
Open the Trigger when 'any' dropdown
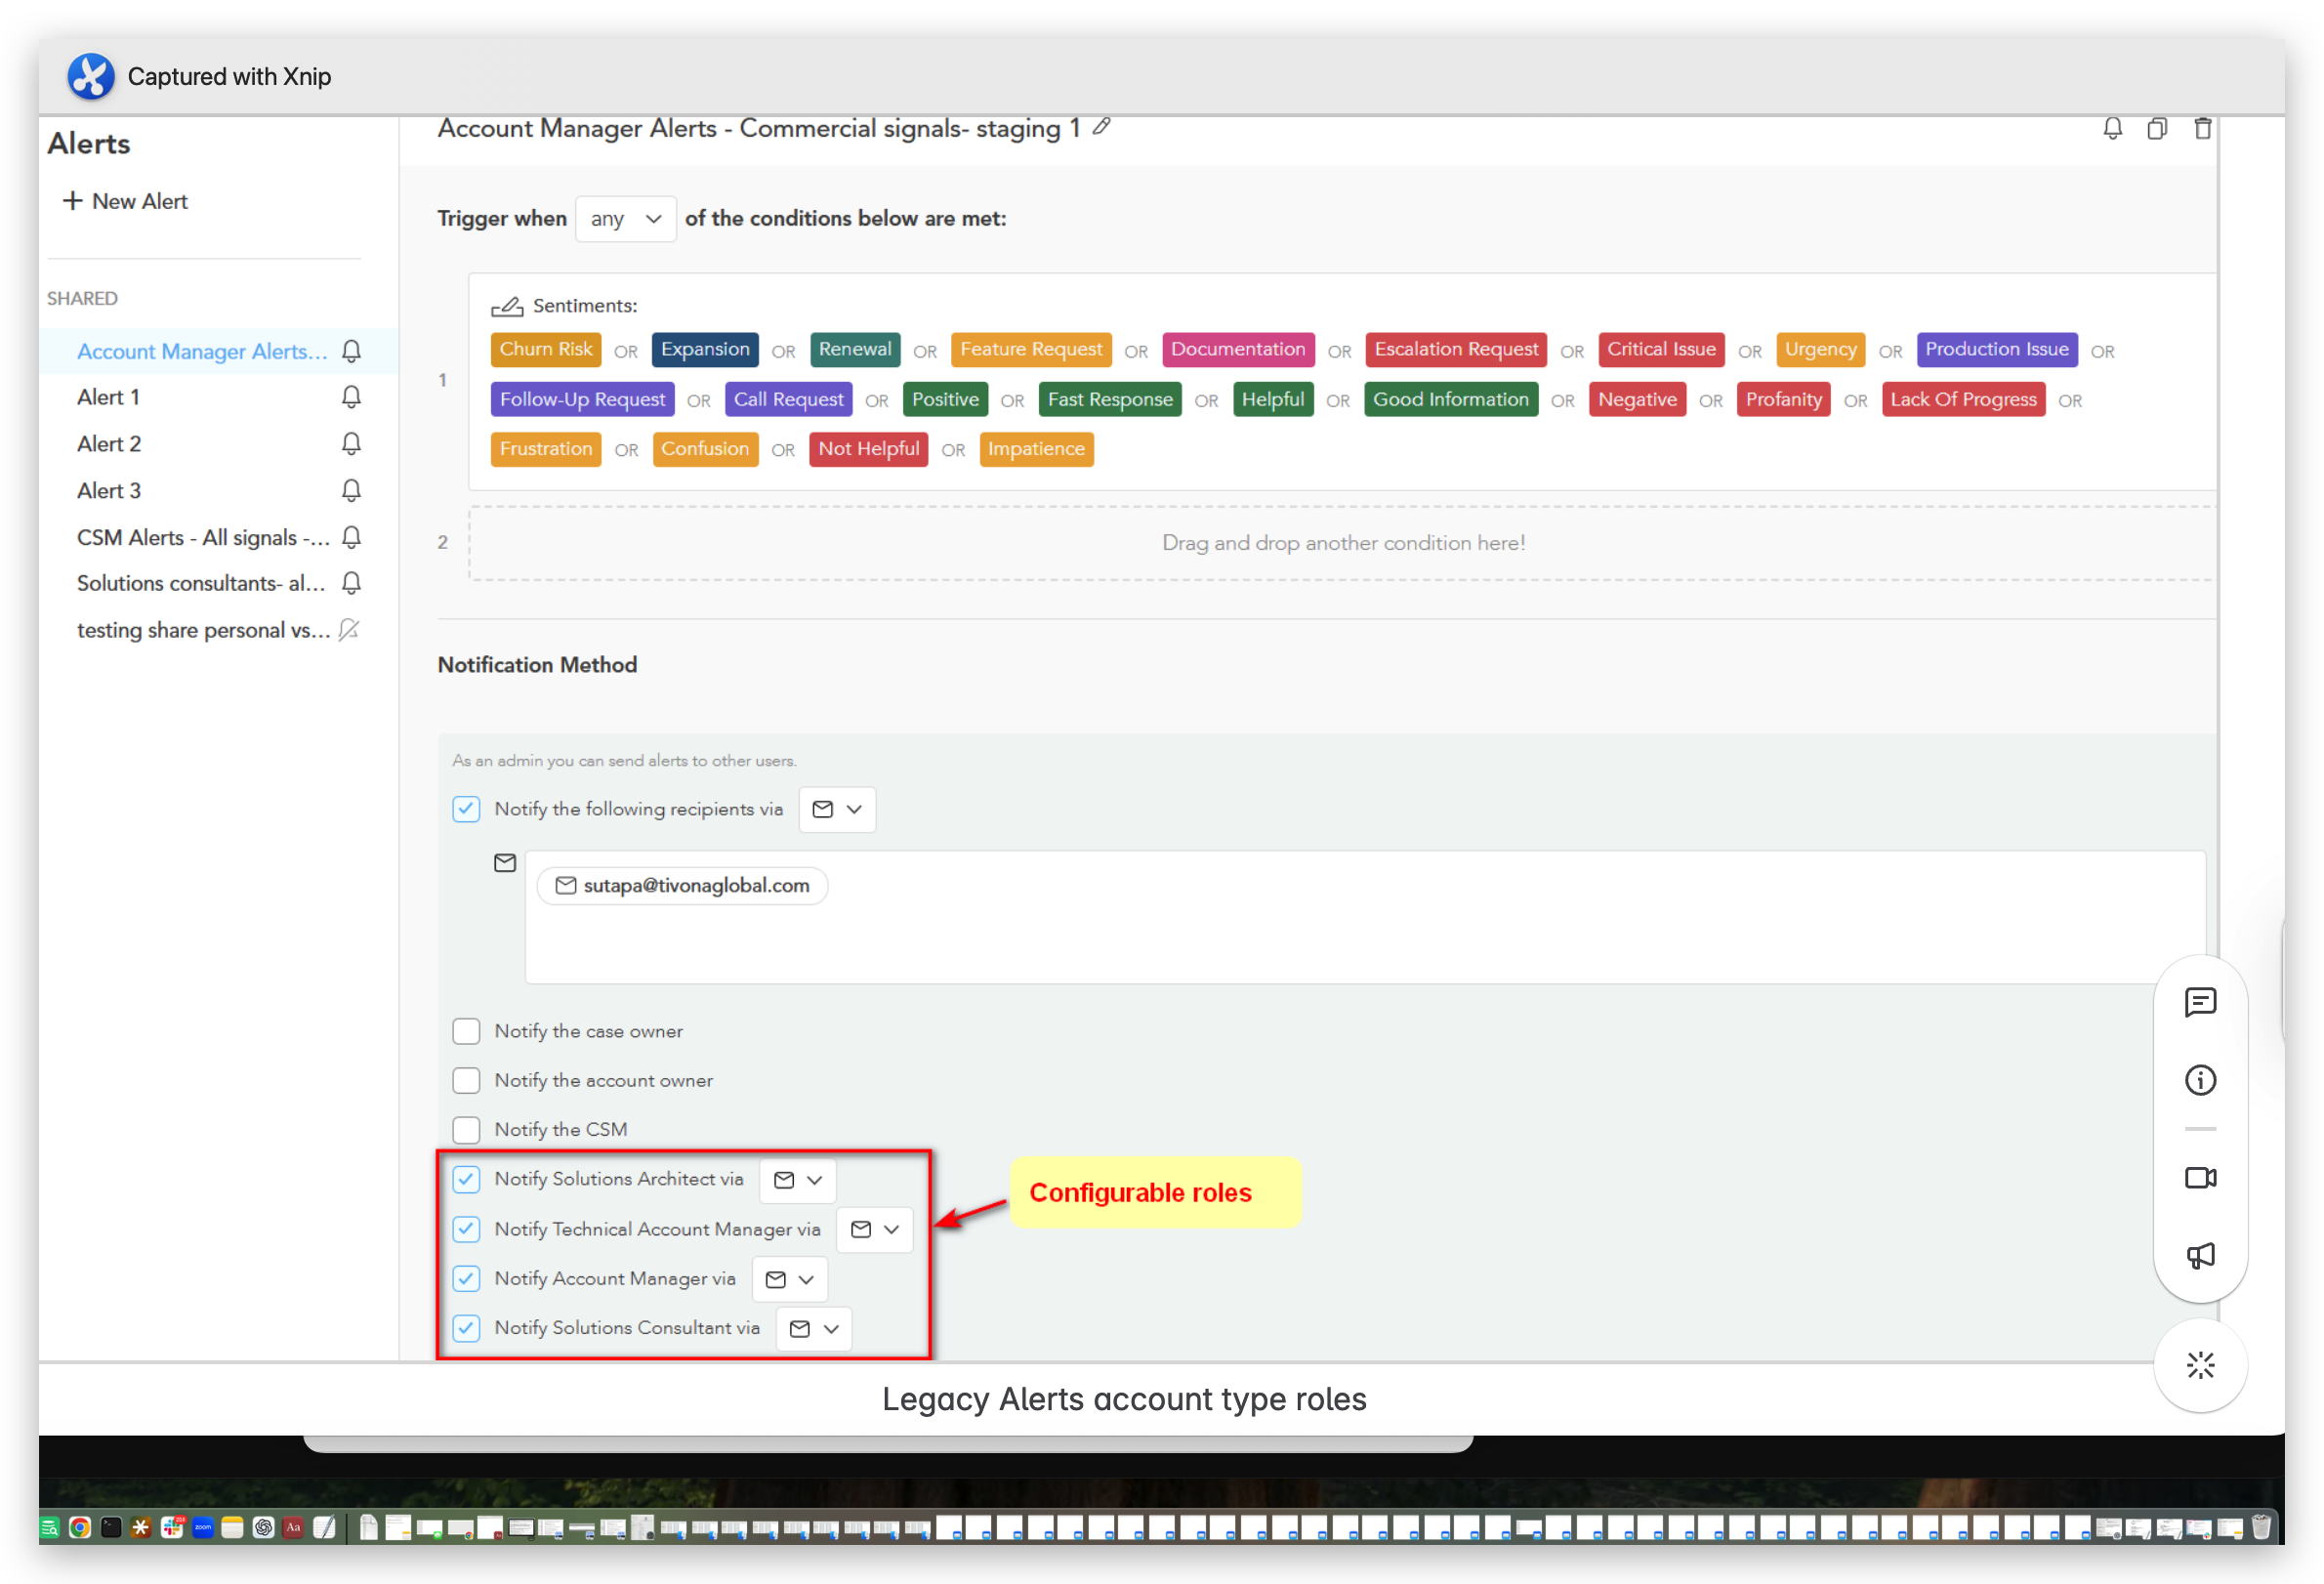pos(625,218)
